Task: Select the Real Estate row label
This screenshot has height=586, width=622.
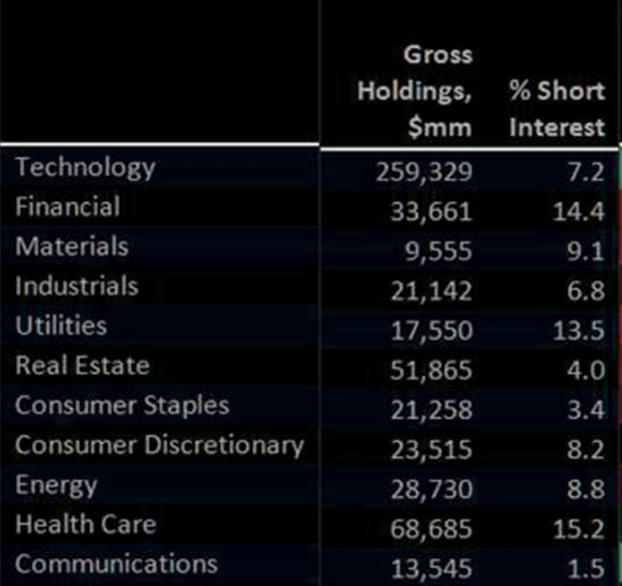Action: pos(82,365)
